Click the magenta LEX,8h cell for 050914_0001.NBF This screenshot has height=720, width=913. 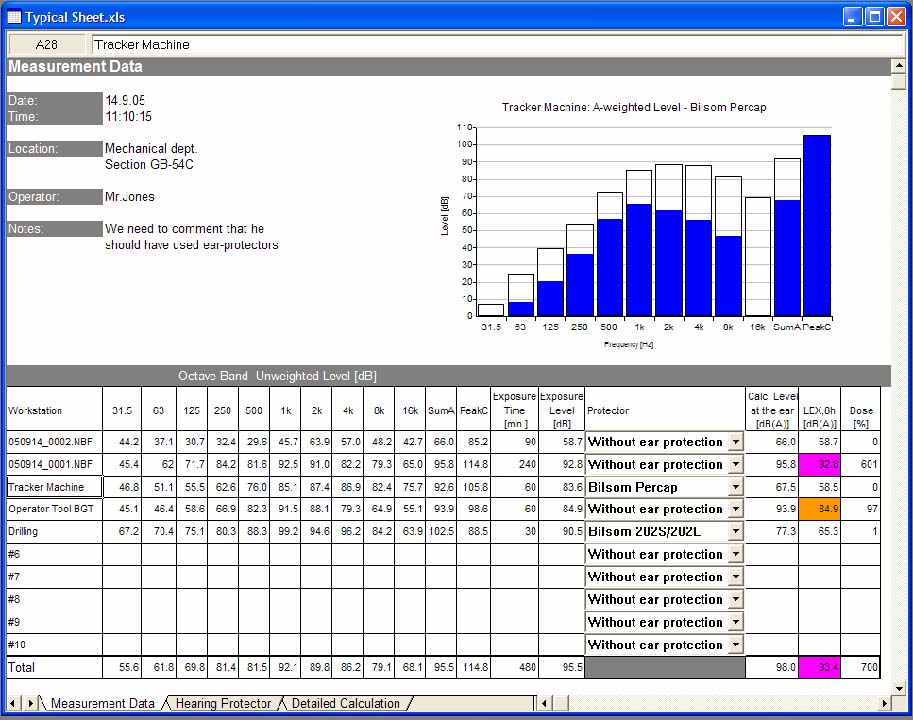tap(819, 464)
